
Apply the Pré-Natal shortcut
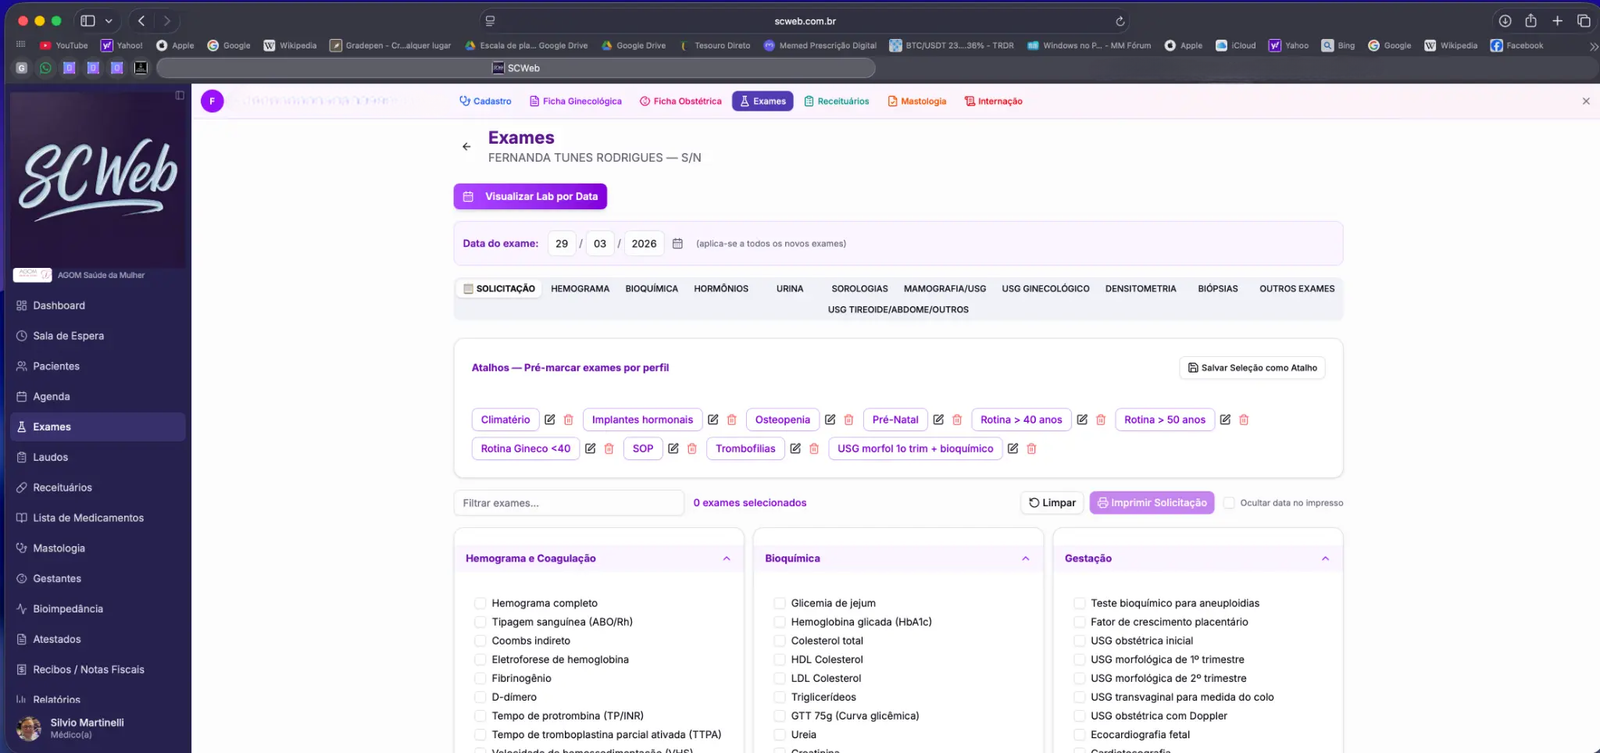895,420
